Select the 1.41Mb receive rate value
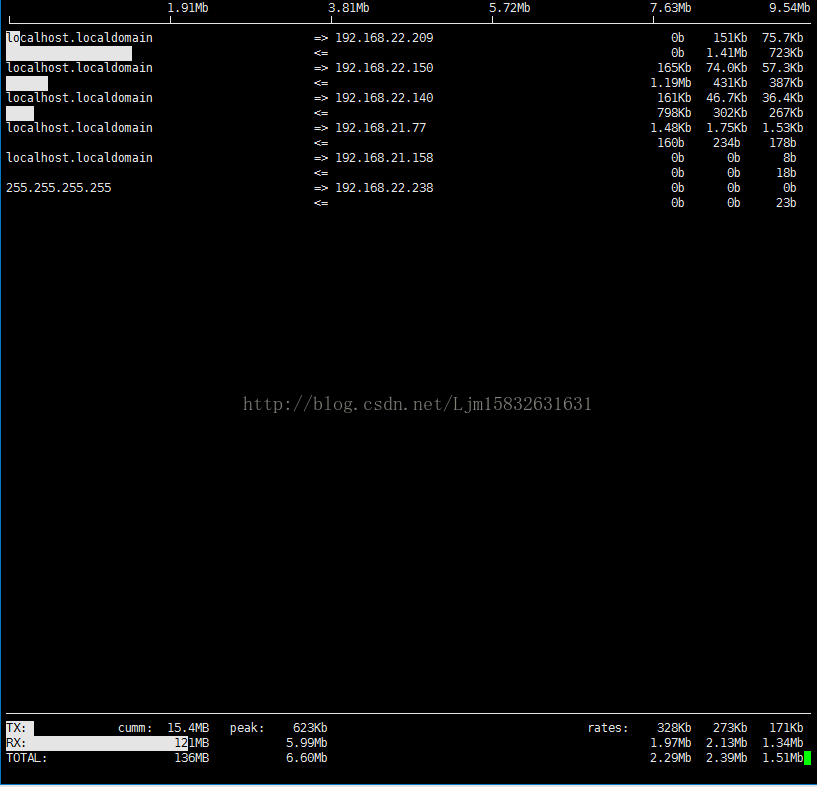 point(727,53)
